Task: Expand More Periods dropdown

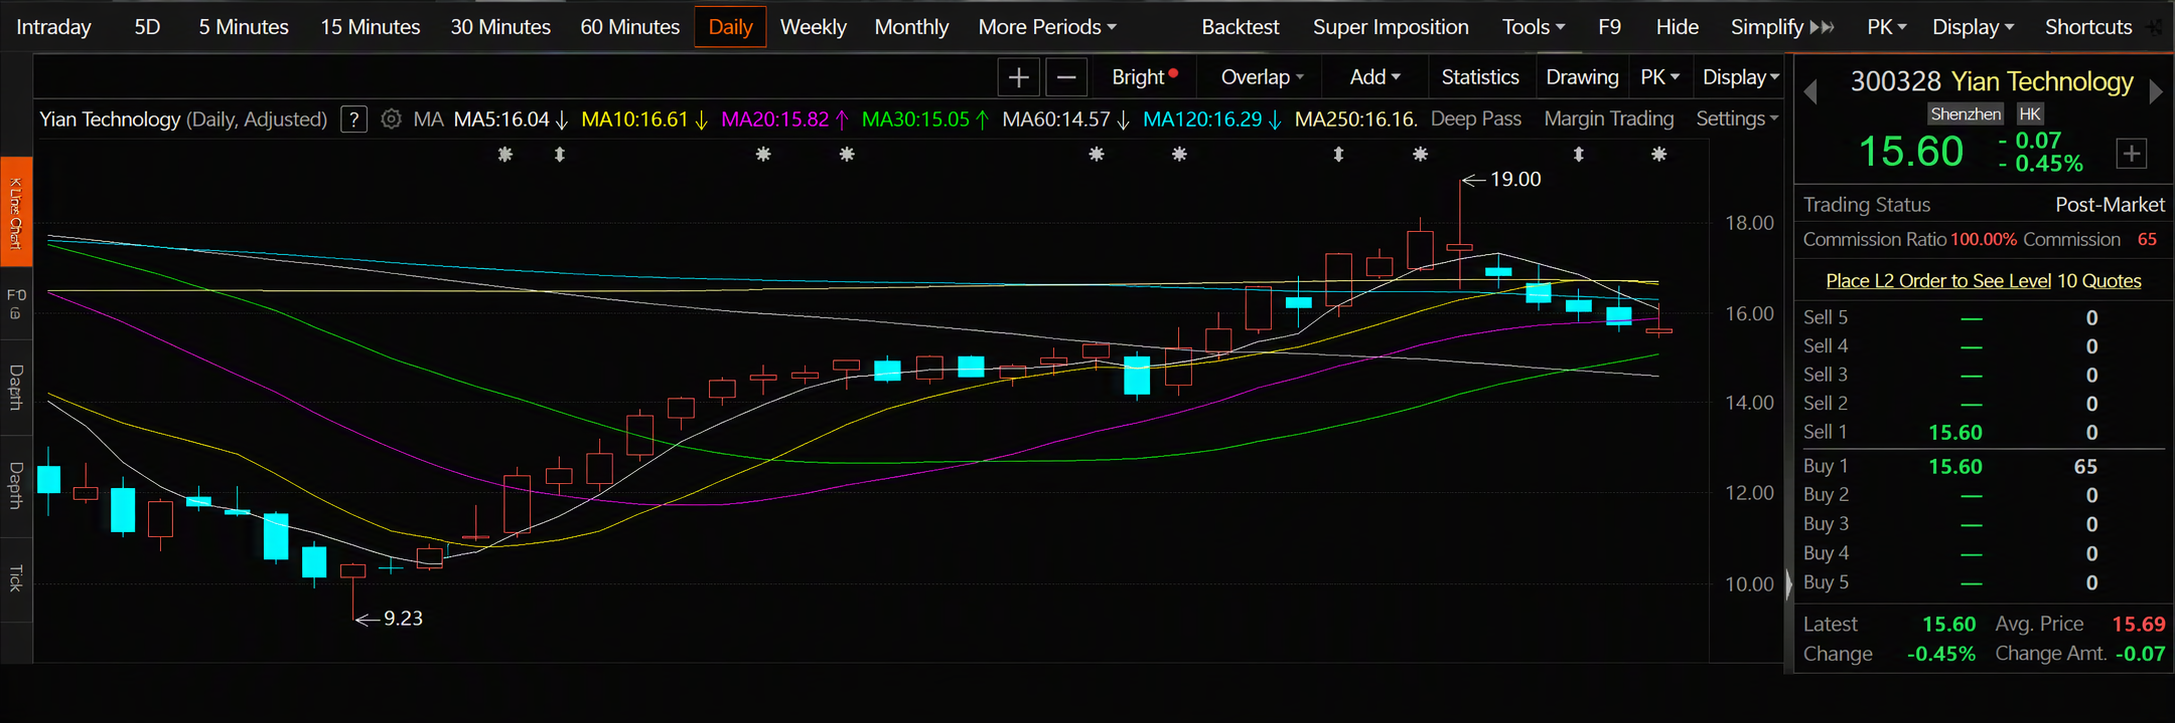Action: point(1047,27)
